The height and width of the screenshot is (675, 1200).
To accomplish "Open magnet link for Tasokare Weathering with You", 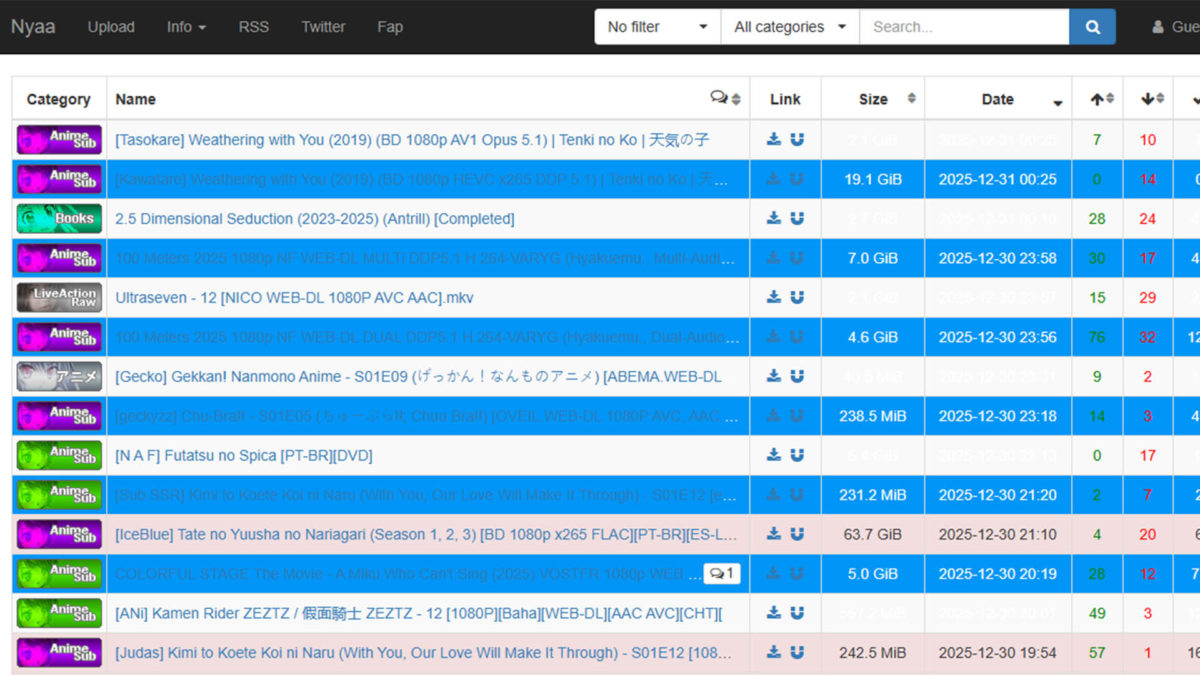I will (x=797, y=139).
